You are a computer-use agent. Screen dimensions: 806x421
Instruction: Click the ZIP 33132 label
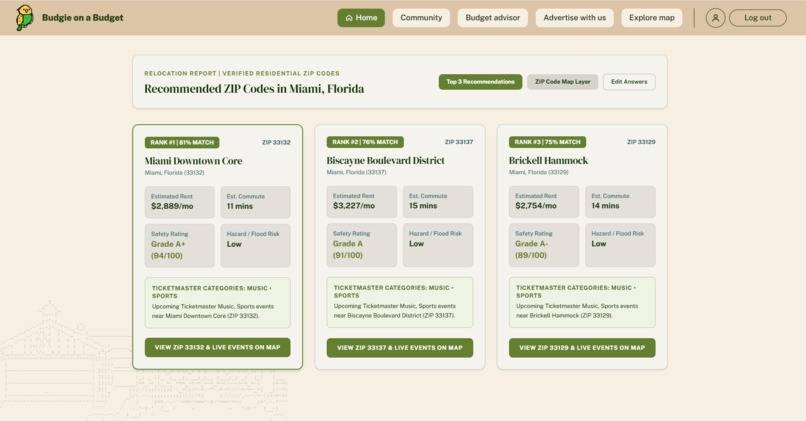click(x=276, y=142)
